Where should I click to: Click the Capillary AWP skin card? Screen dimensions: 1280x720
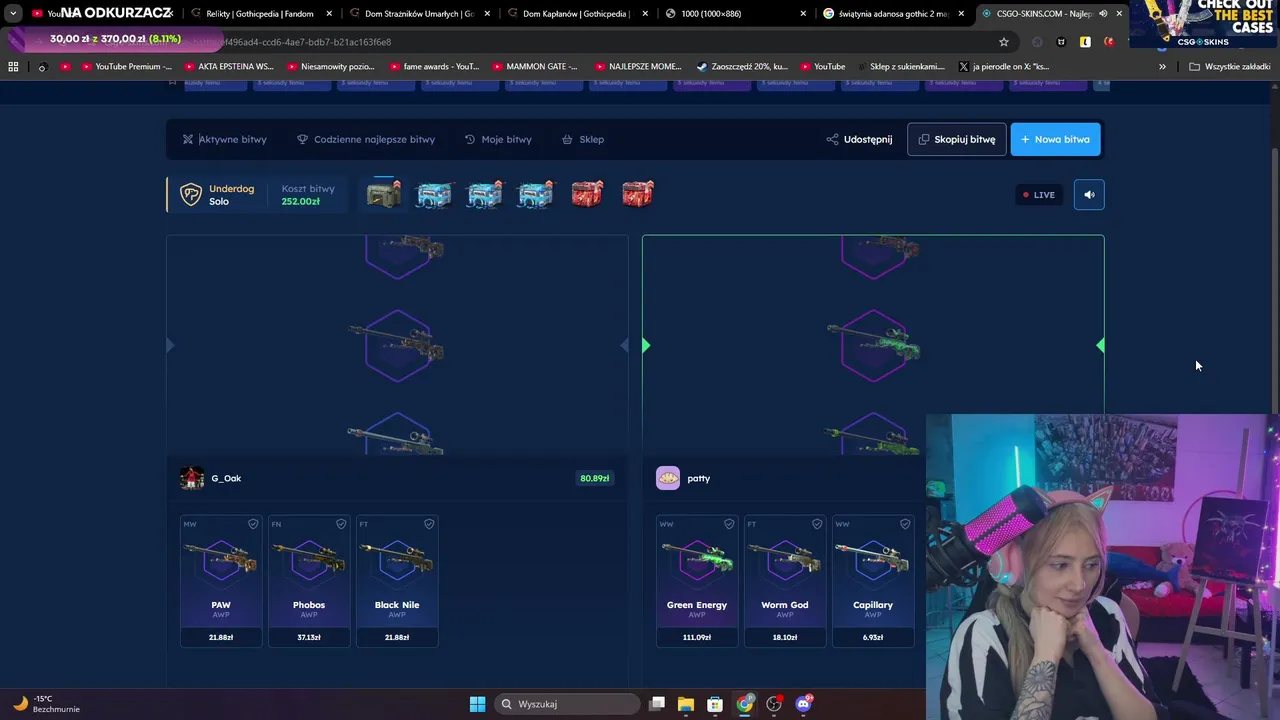[x=873, y=580]
